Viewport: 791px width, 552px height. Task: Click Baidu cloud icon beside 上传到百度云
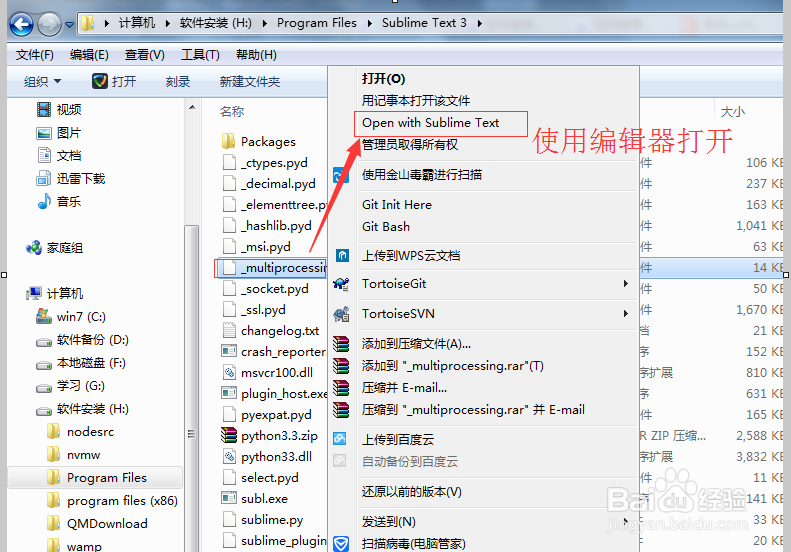point(340,439)
